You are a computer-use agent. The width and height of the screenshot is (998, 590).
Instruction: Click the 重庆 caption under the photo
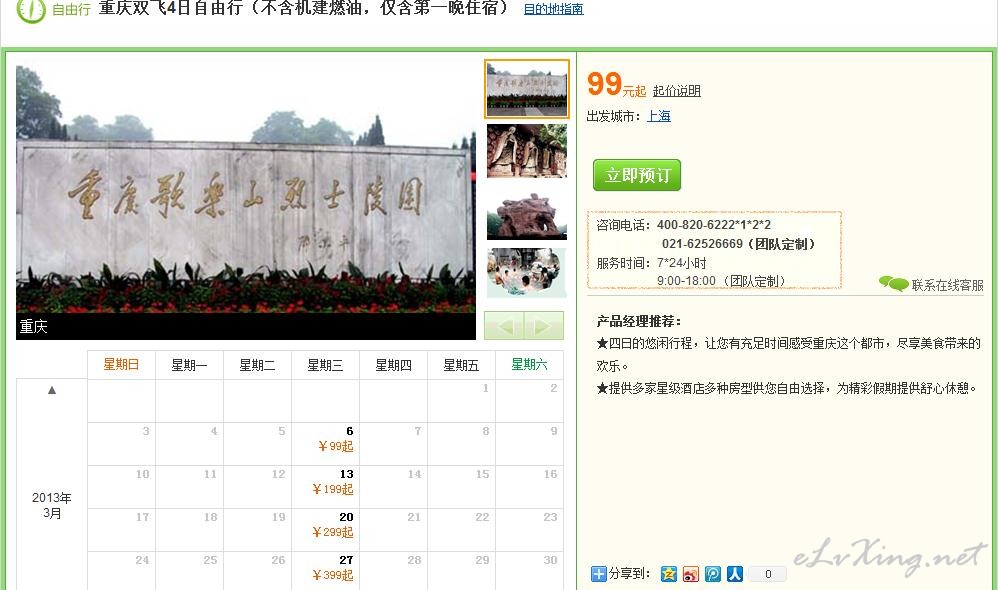(33, 327)
